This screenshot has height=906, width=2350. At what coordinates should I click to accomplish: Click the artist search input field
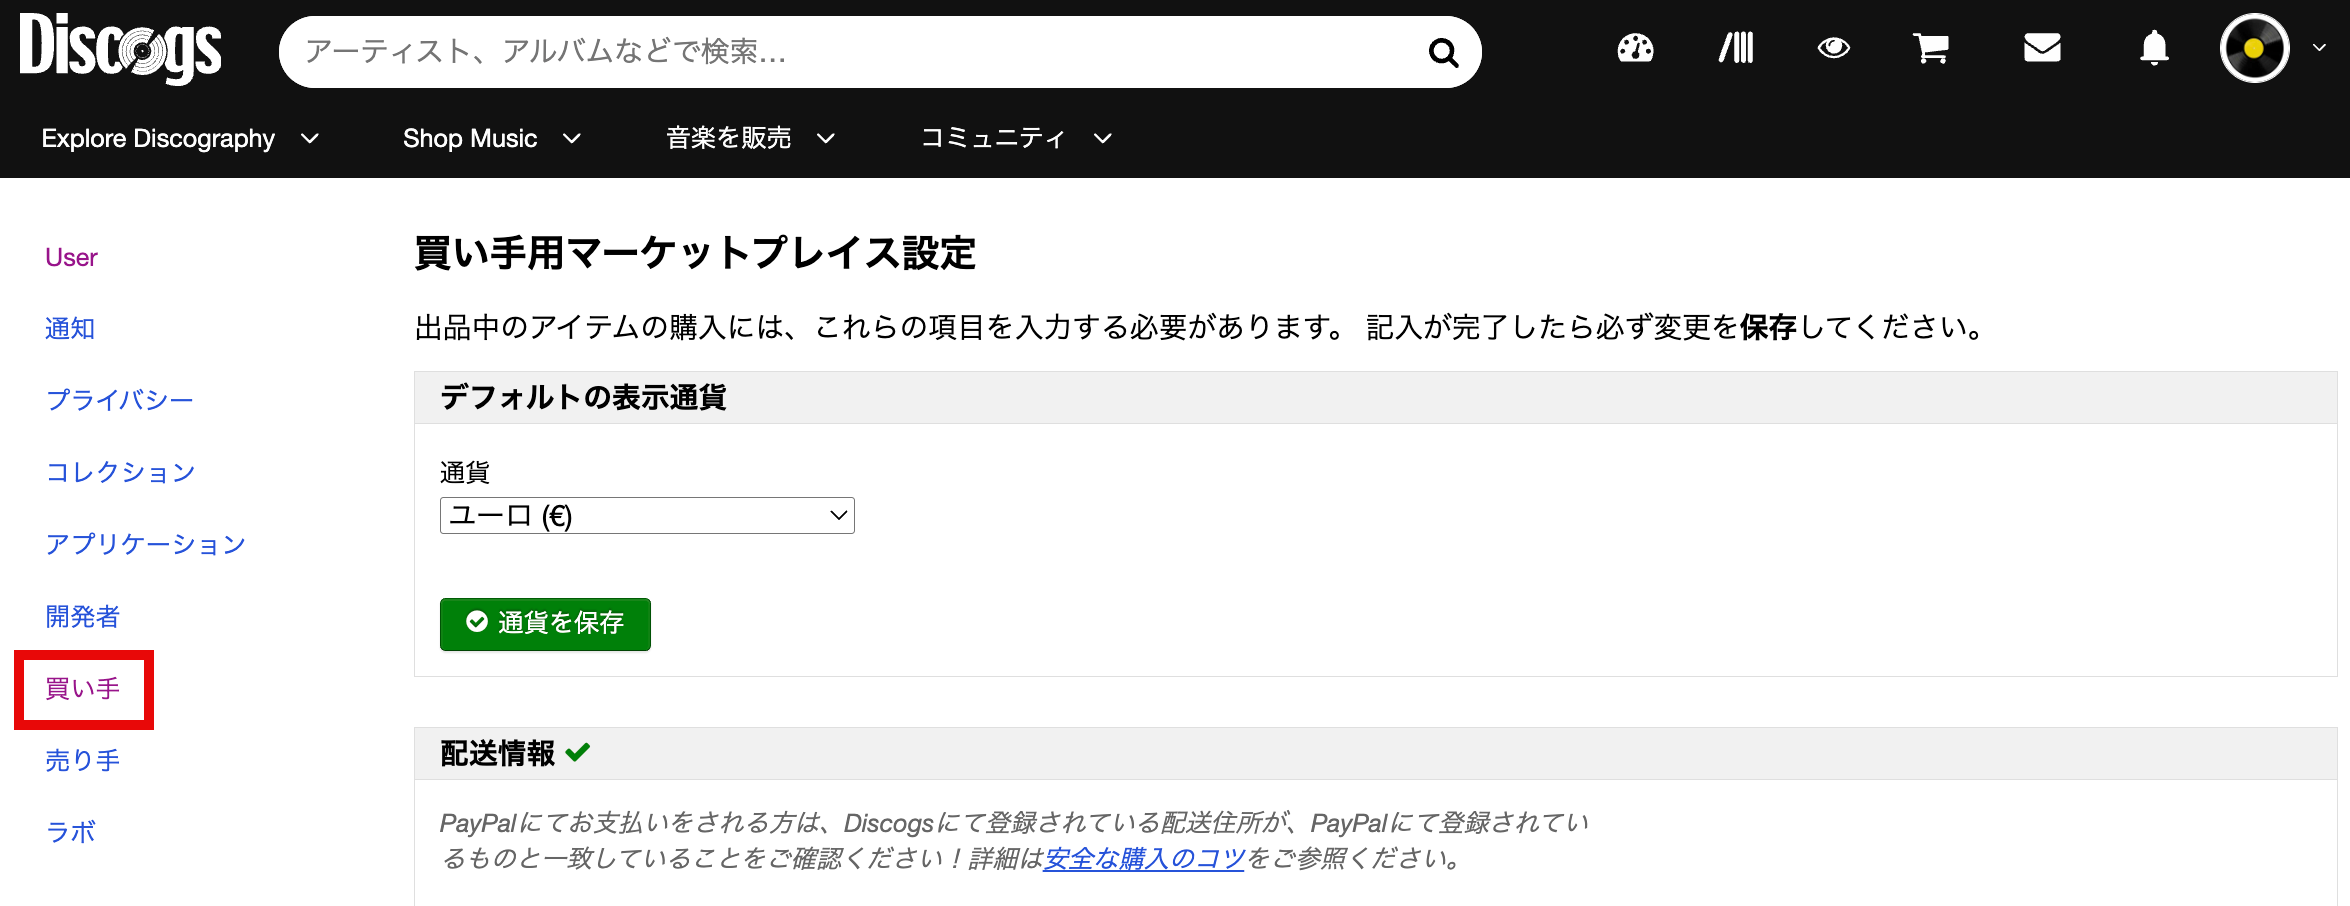pyautogui.click(x=800, y=52)
